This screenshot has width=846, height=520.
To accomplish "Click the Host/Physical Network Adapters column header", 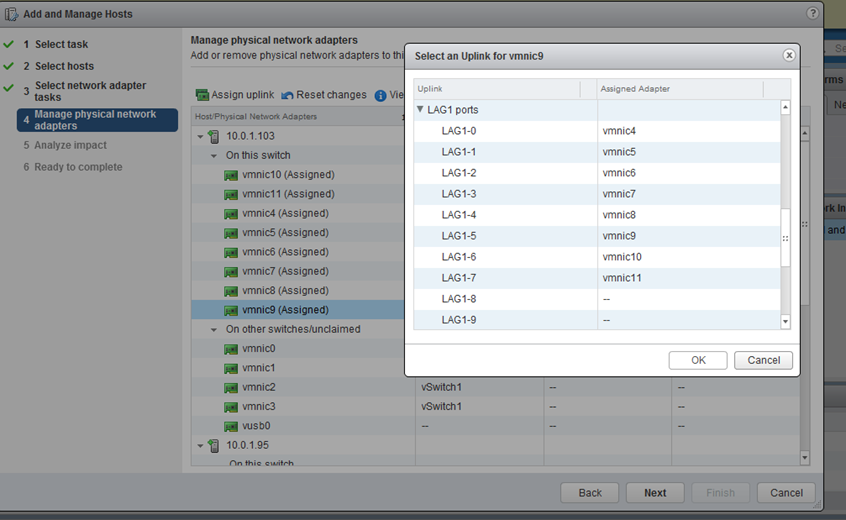I will [298, 117].
